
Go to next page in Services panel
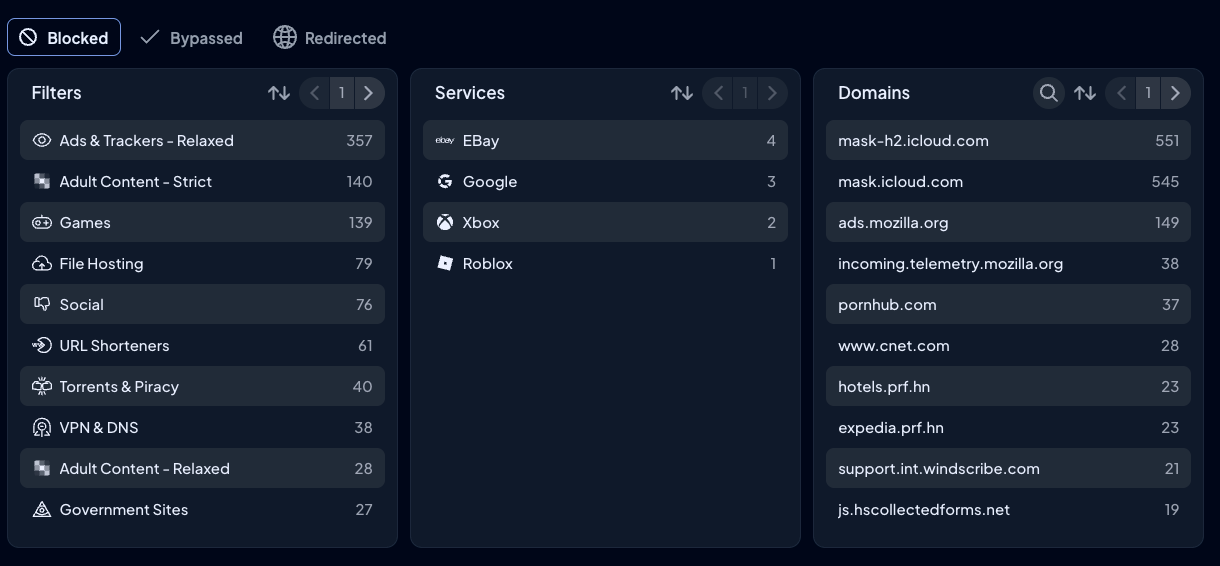coord(772,93)
